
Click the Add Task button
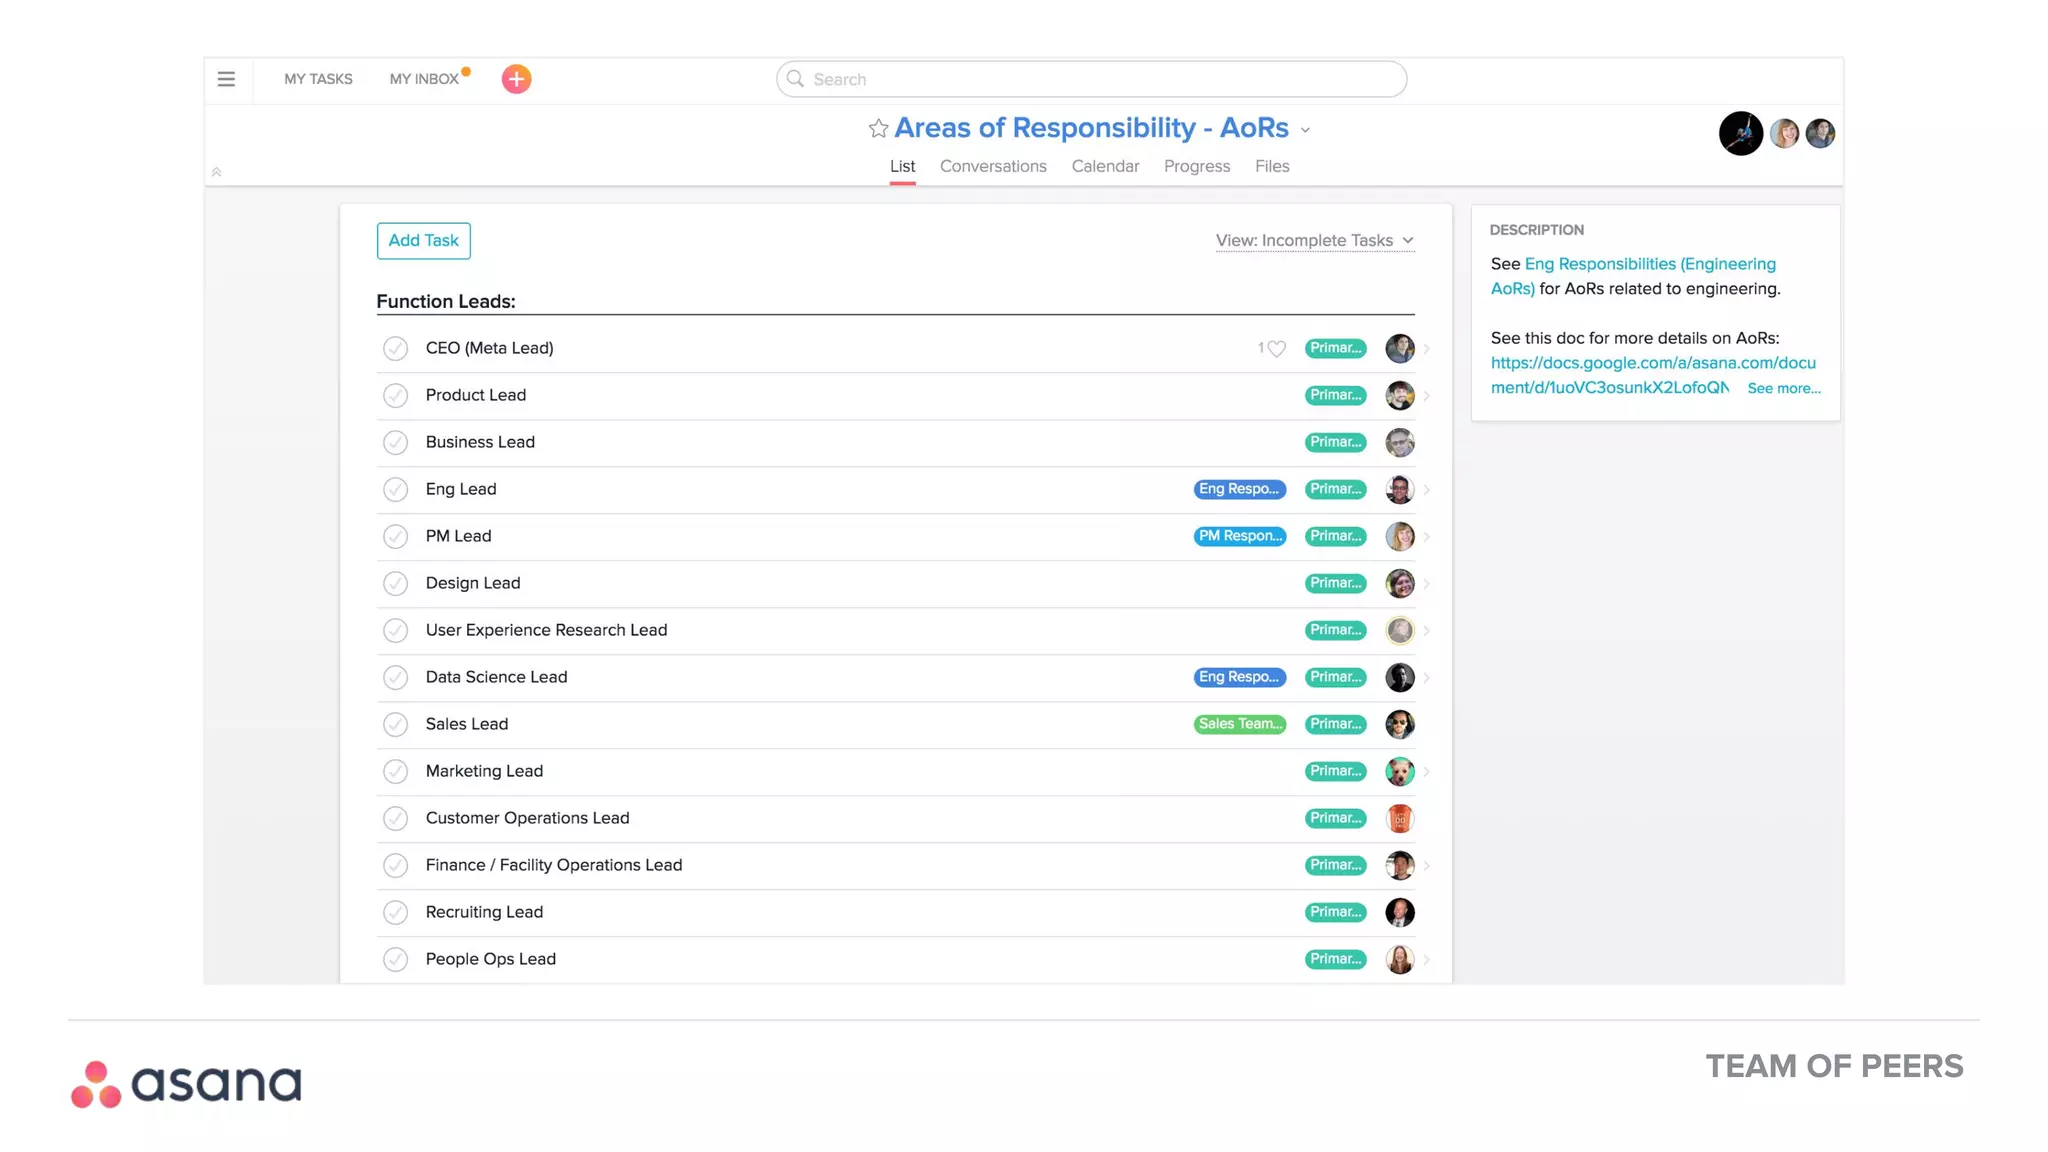point(423,240)
